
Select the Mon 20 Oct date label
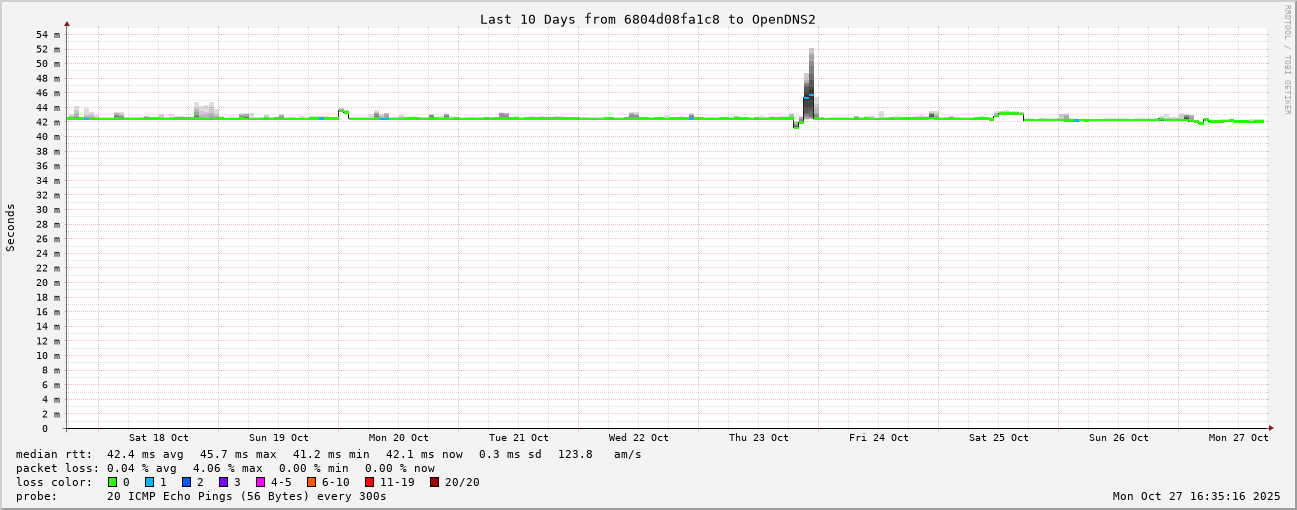click(398, 438)
